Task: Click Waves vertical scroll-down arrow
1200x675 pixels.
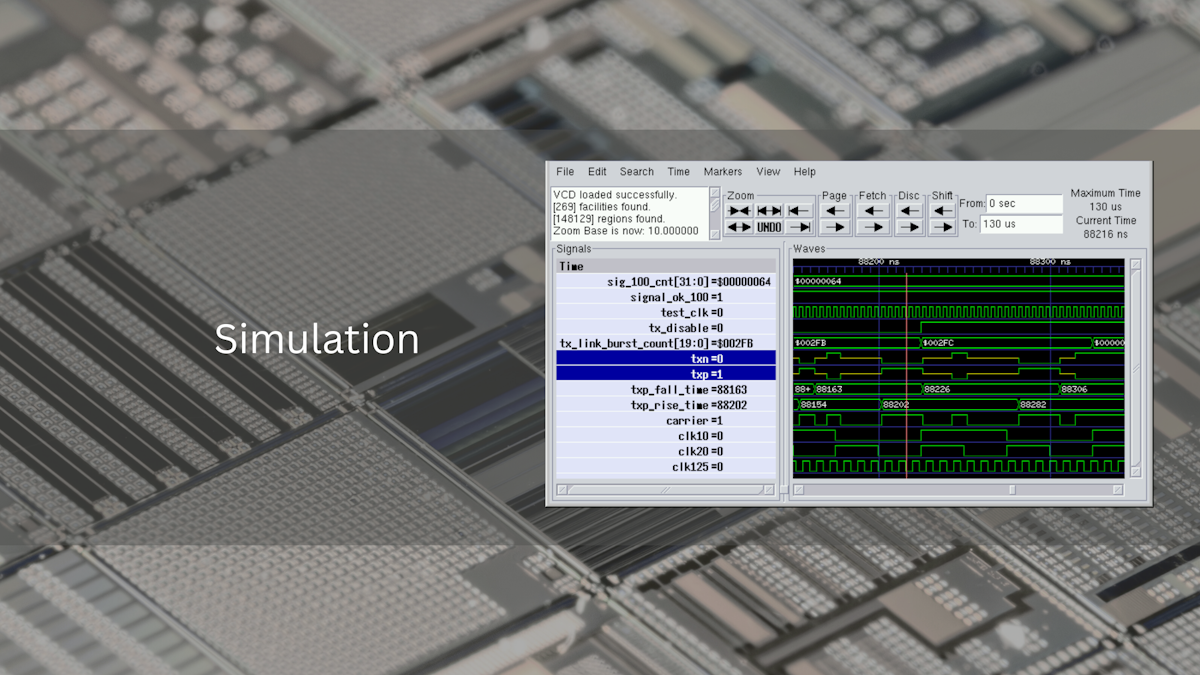Action: [1135, 470]
